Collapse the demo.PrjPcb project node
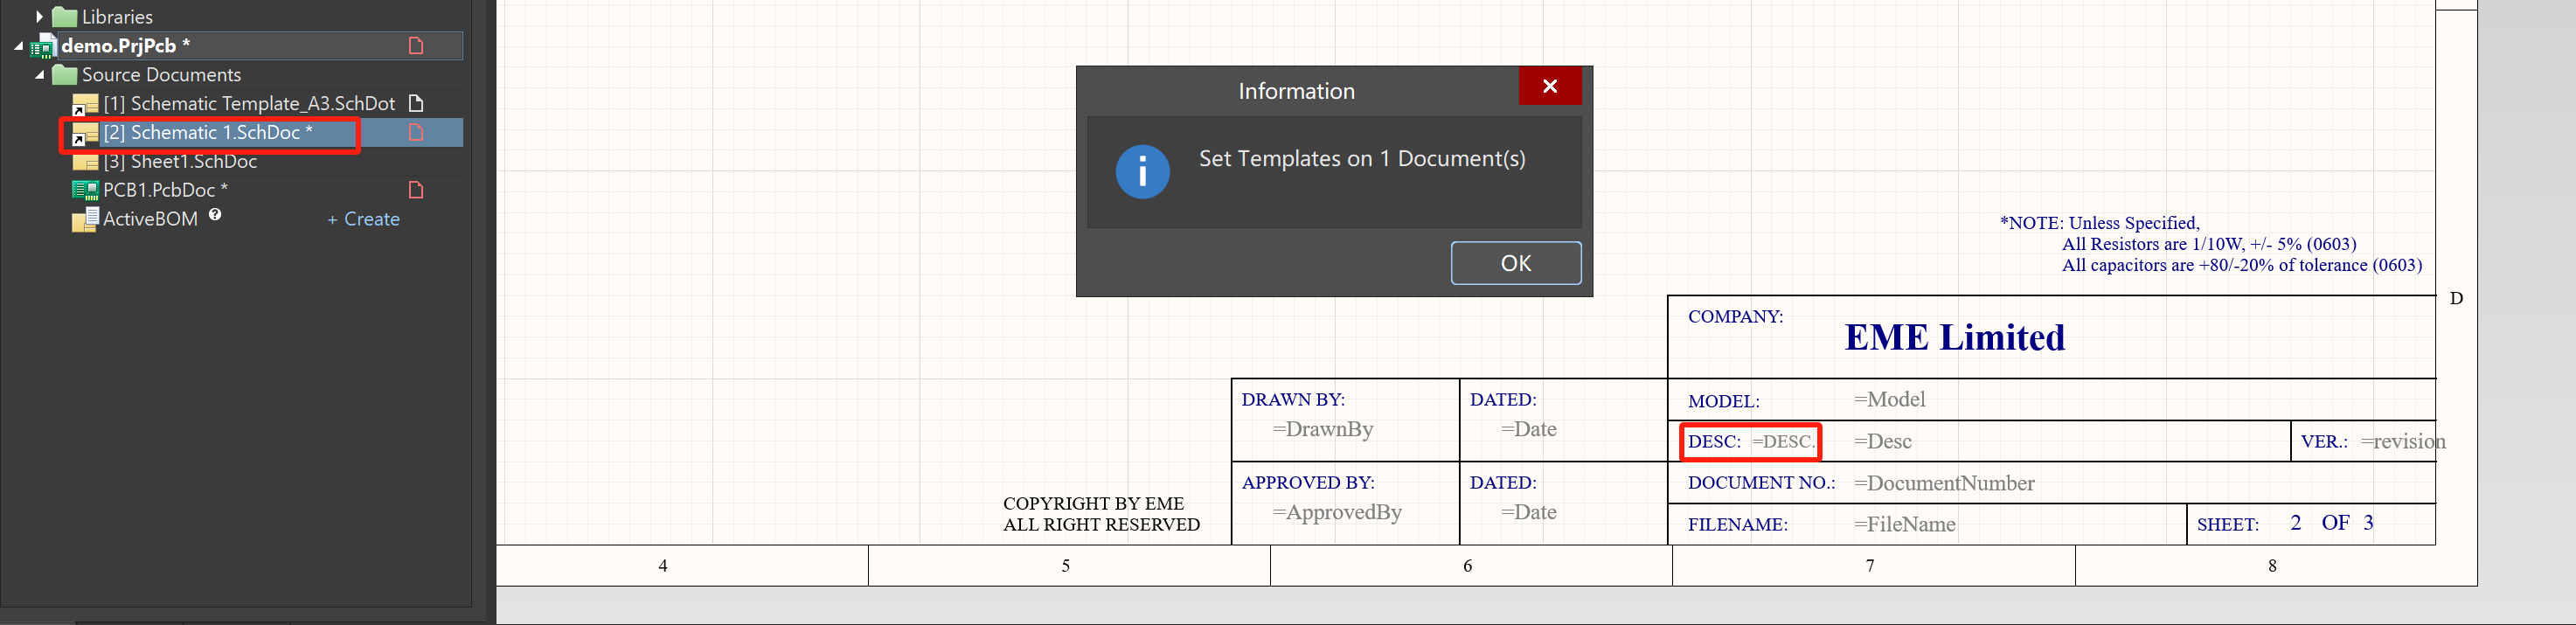This screenshot has width=2576, height=625. pyautogui.click(x=18, y=46)
